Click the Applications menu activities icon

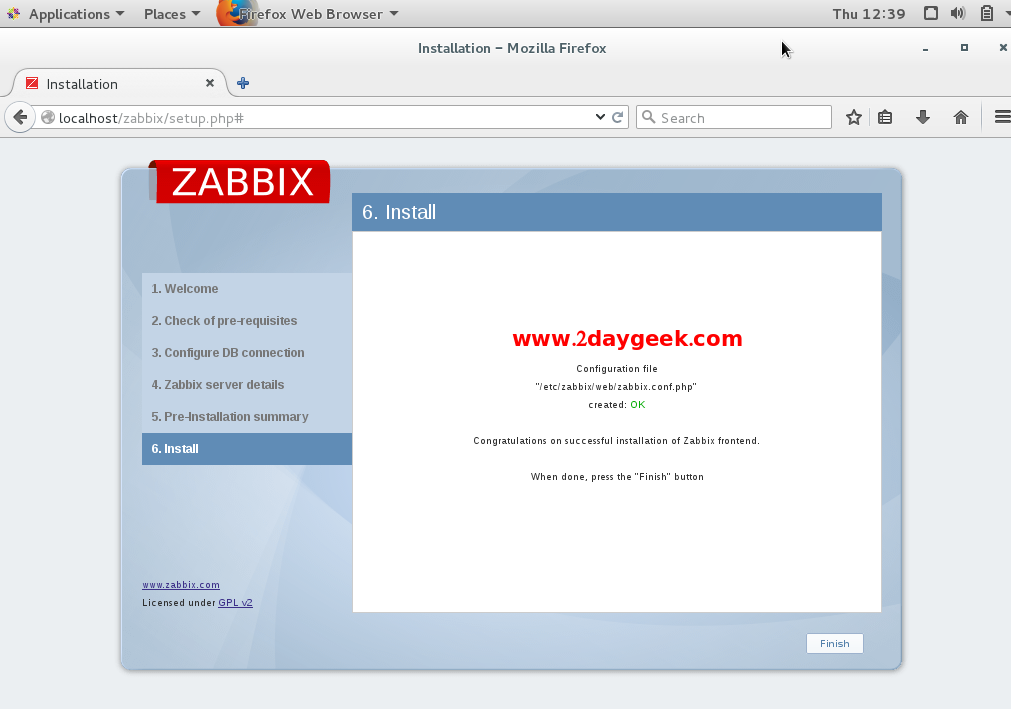14,14
